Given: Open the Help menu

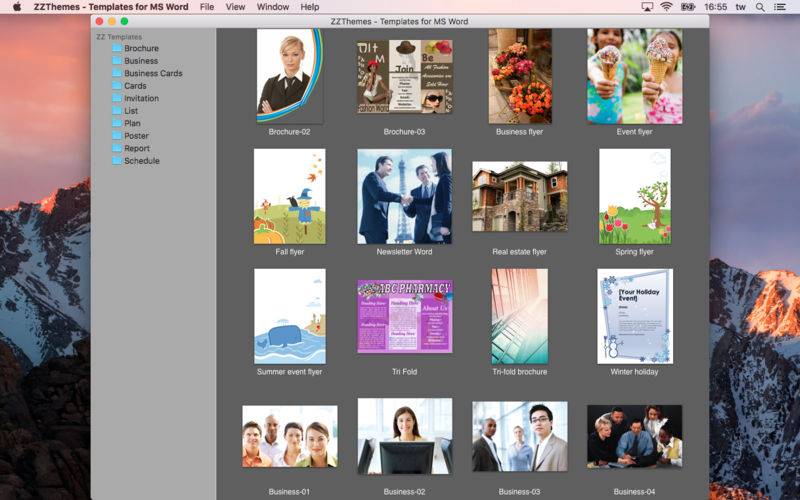Looking at the screenshot, I should [310, 7].
